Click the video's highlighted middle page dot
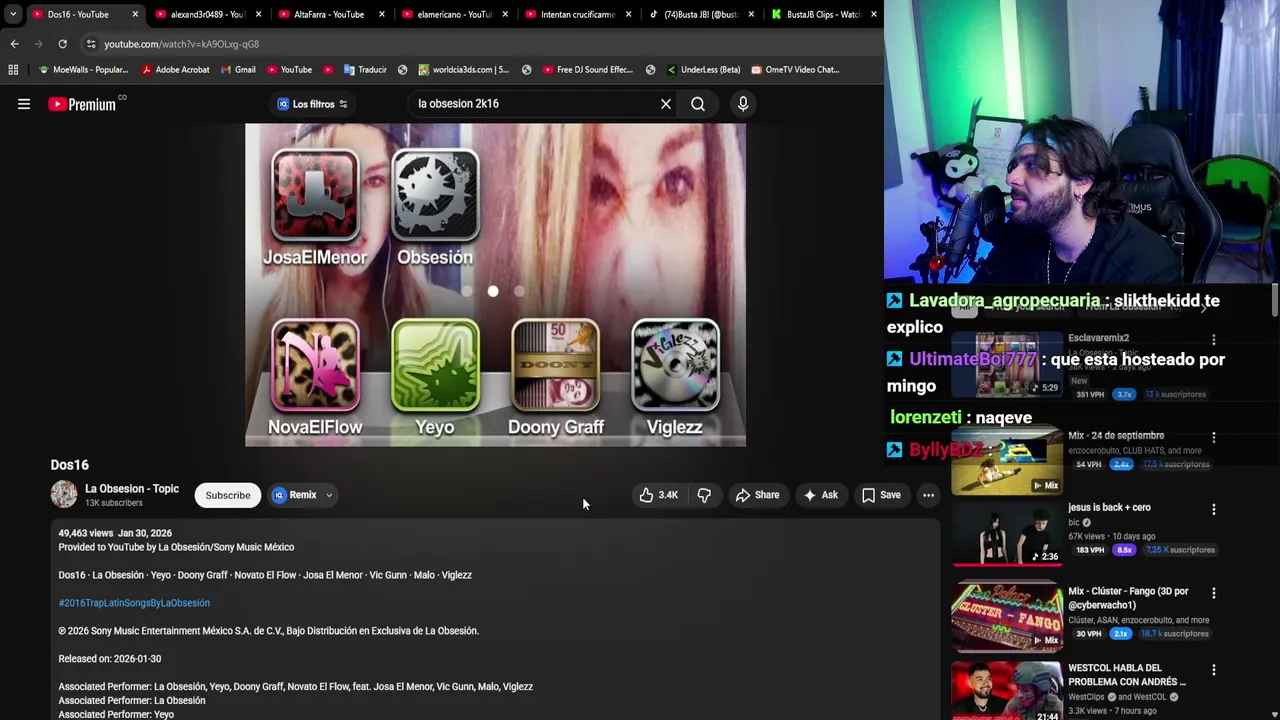The width and height of the screenshot is (1280, 720). coord(493,291)
